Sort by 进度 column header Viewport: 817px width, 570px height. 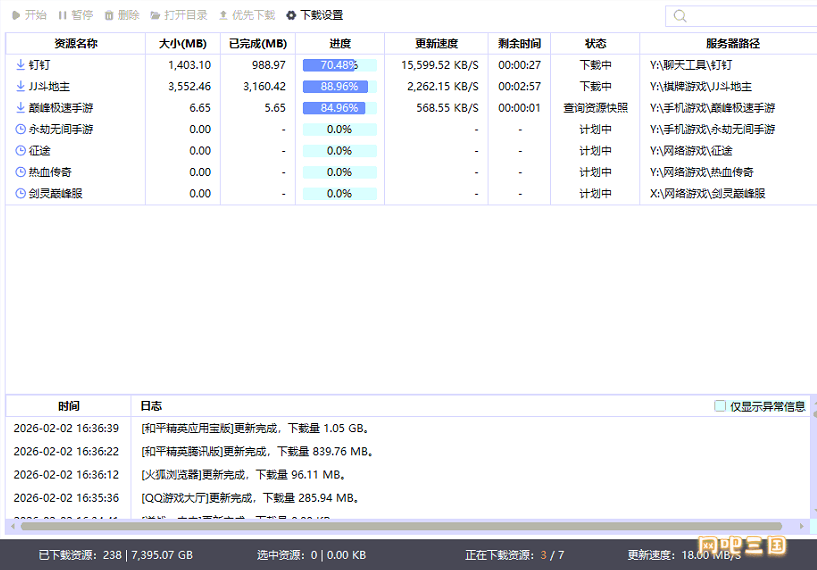[x=340, y=43]
